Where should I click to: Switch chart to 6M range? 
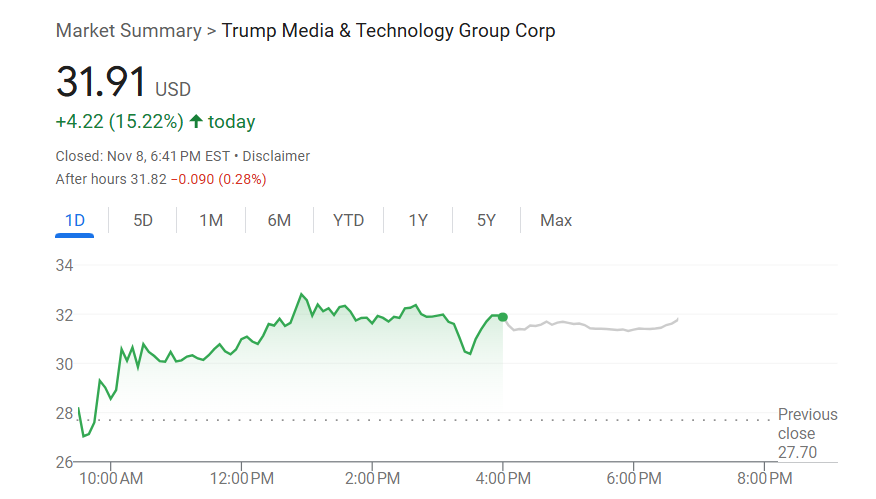point(279,220)
